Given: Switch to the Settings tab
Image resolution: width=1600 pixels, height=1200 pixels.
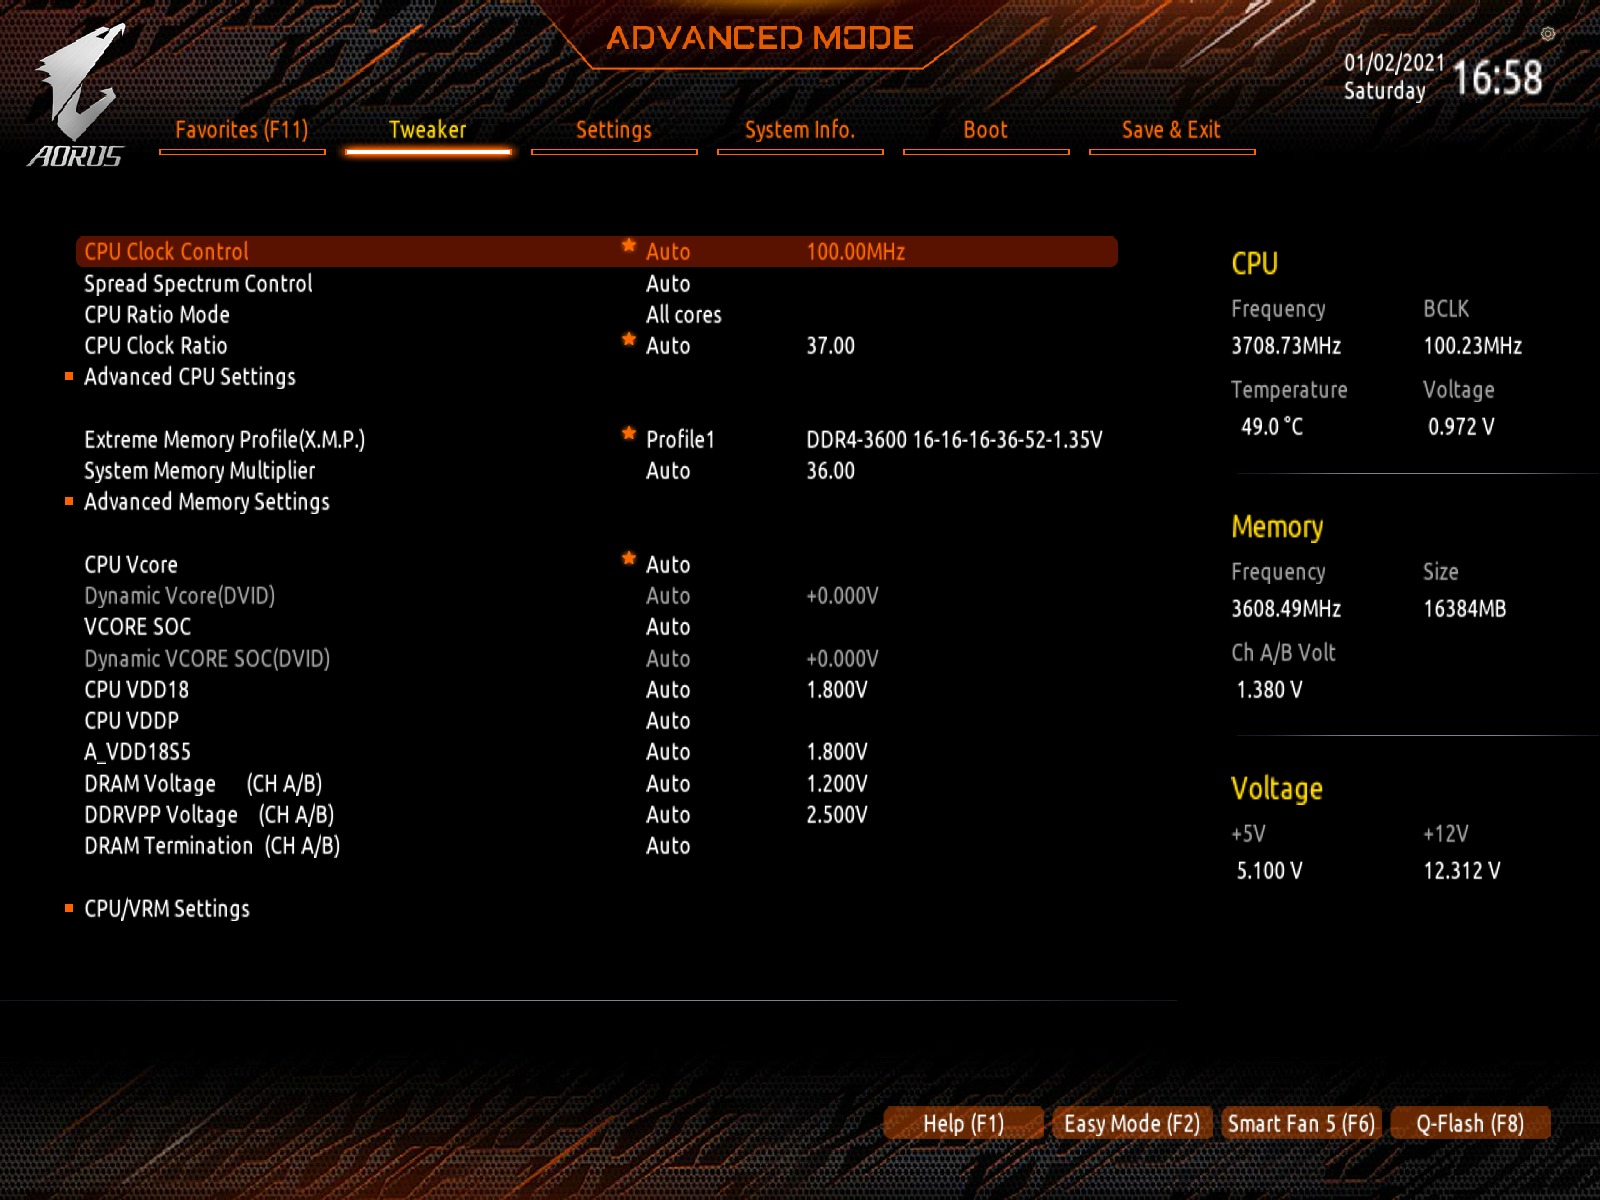Looking at the screenshot, I should [x=613, y=130].
